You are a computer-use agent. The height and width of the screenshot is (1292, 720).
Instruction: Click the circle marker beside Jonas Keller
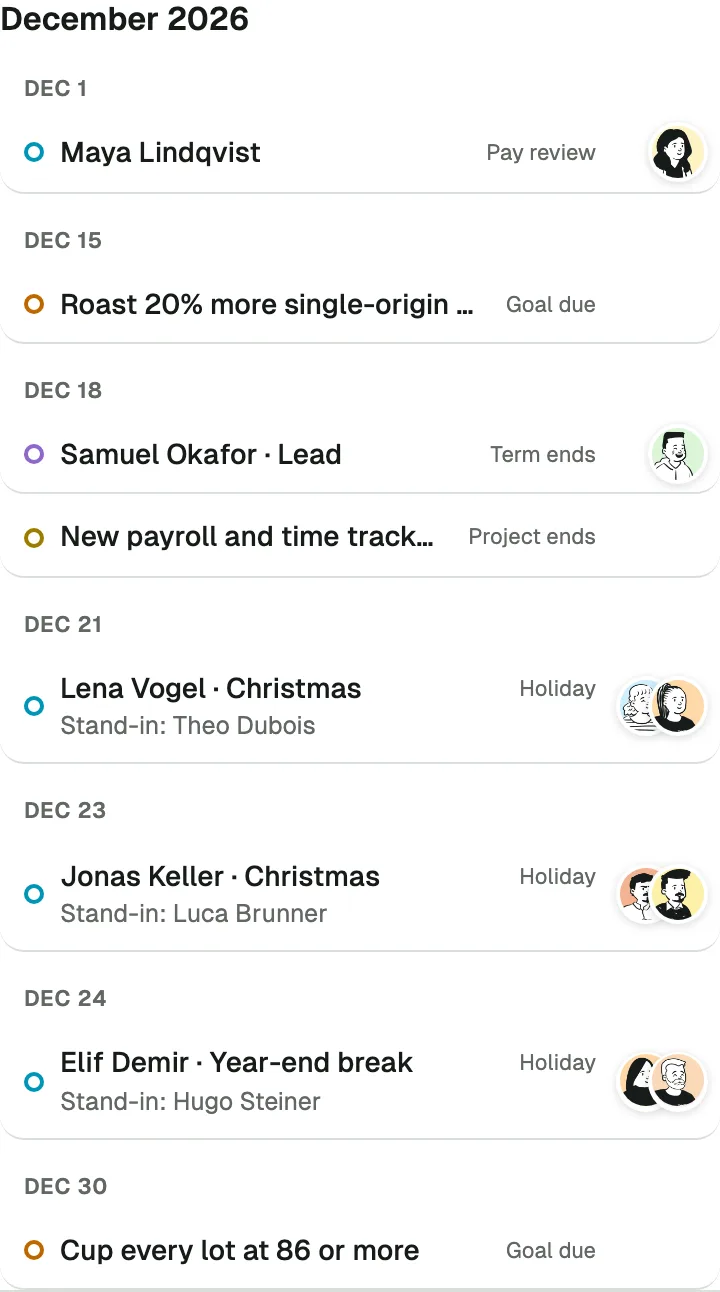coord(34,893)
